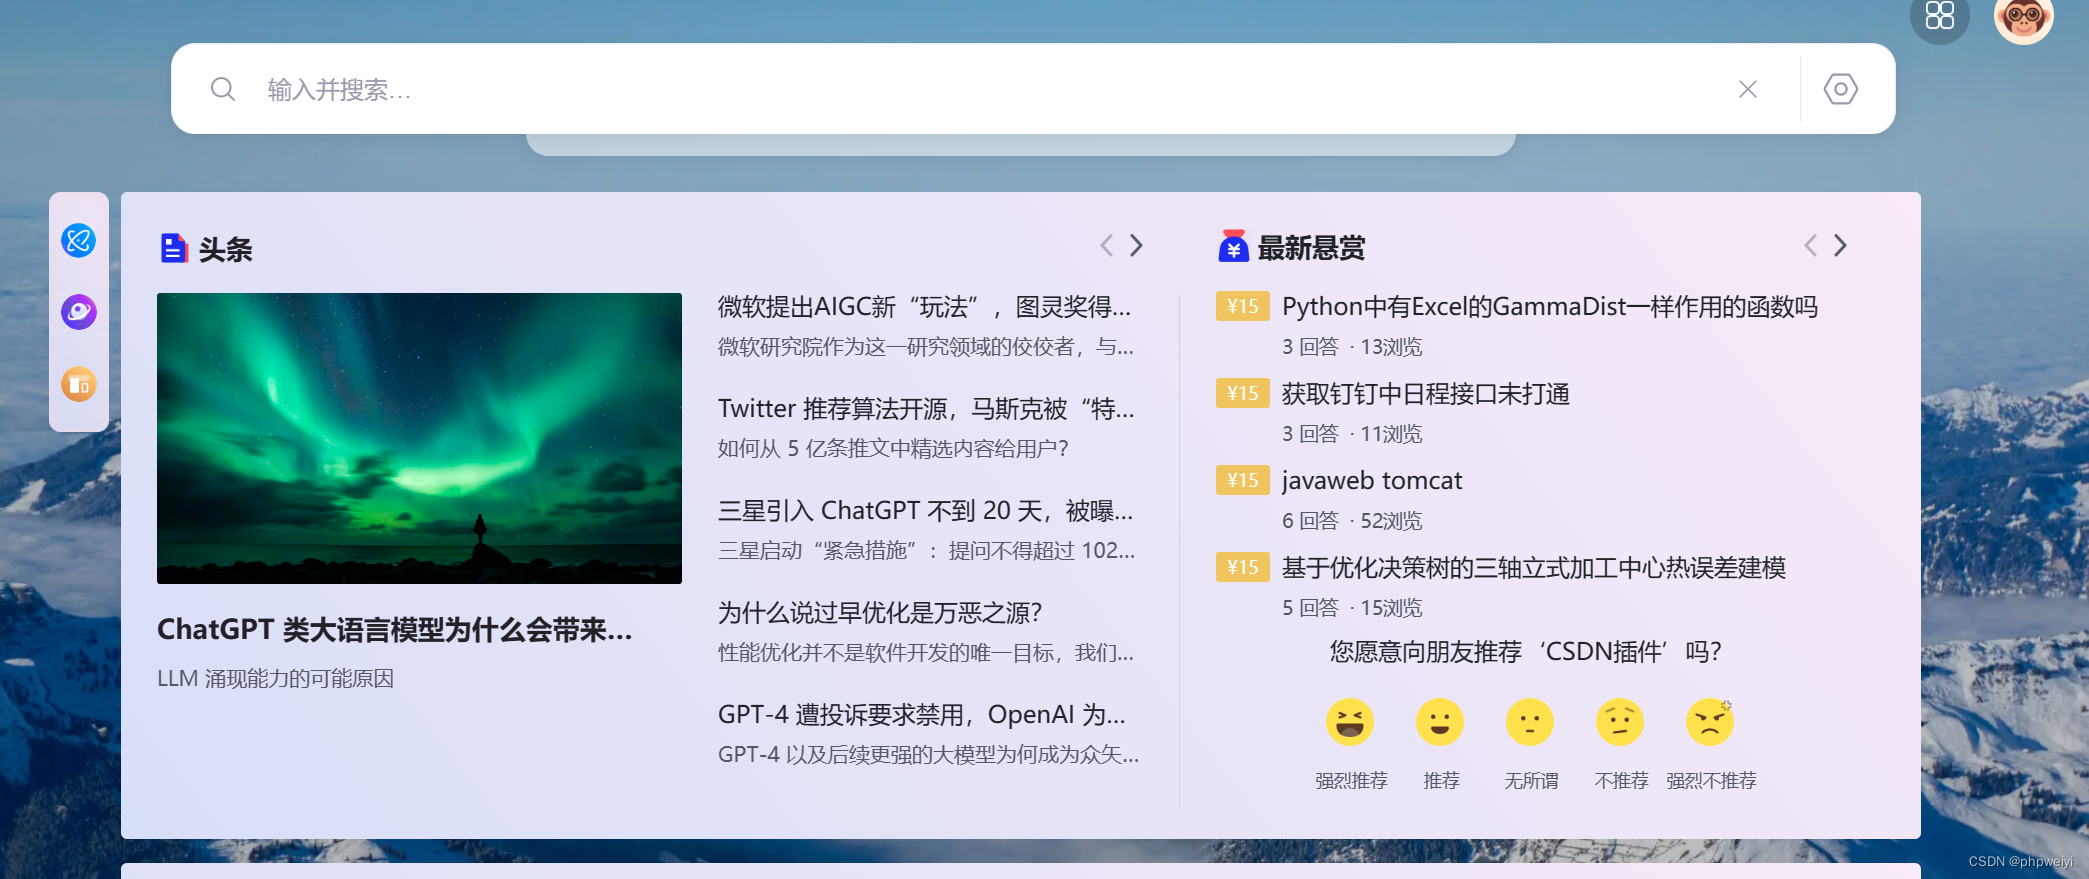Clear the search box with X
Screen dimensions: 2089x879
pyautogui.click(x=1748, y=89)
